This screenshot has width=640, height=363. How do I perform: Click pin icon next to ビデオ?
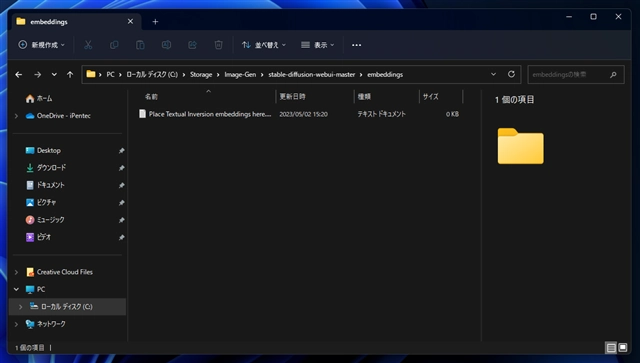121,237
